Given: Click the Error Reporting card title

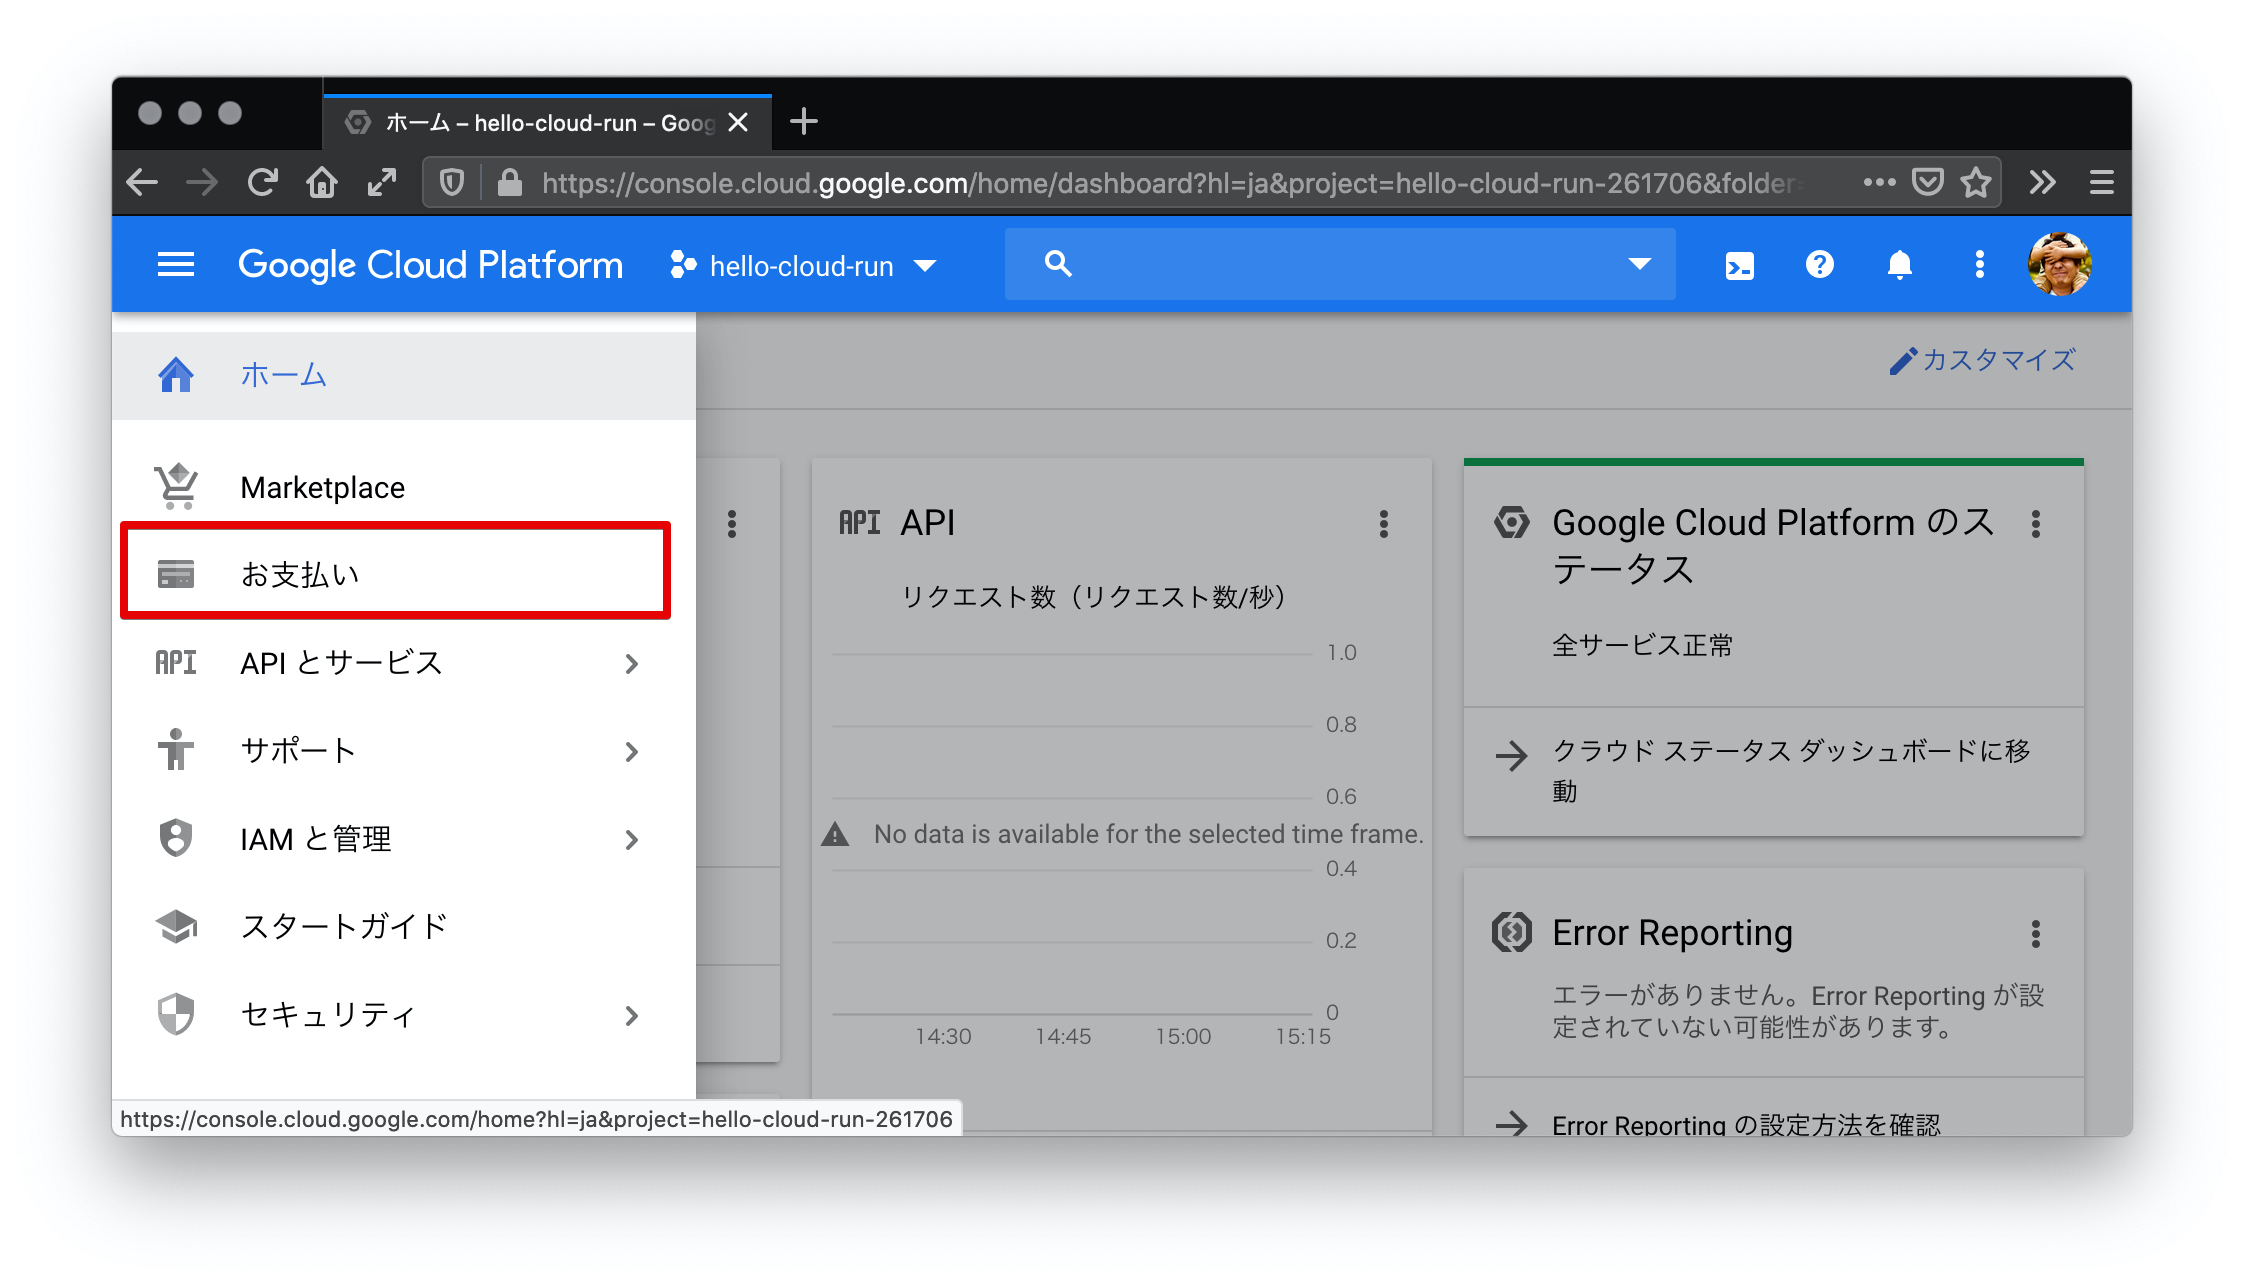Looking at the screenshot, I should 1672,933.
